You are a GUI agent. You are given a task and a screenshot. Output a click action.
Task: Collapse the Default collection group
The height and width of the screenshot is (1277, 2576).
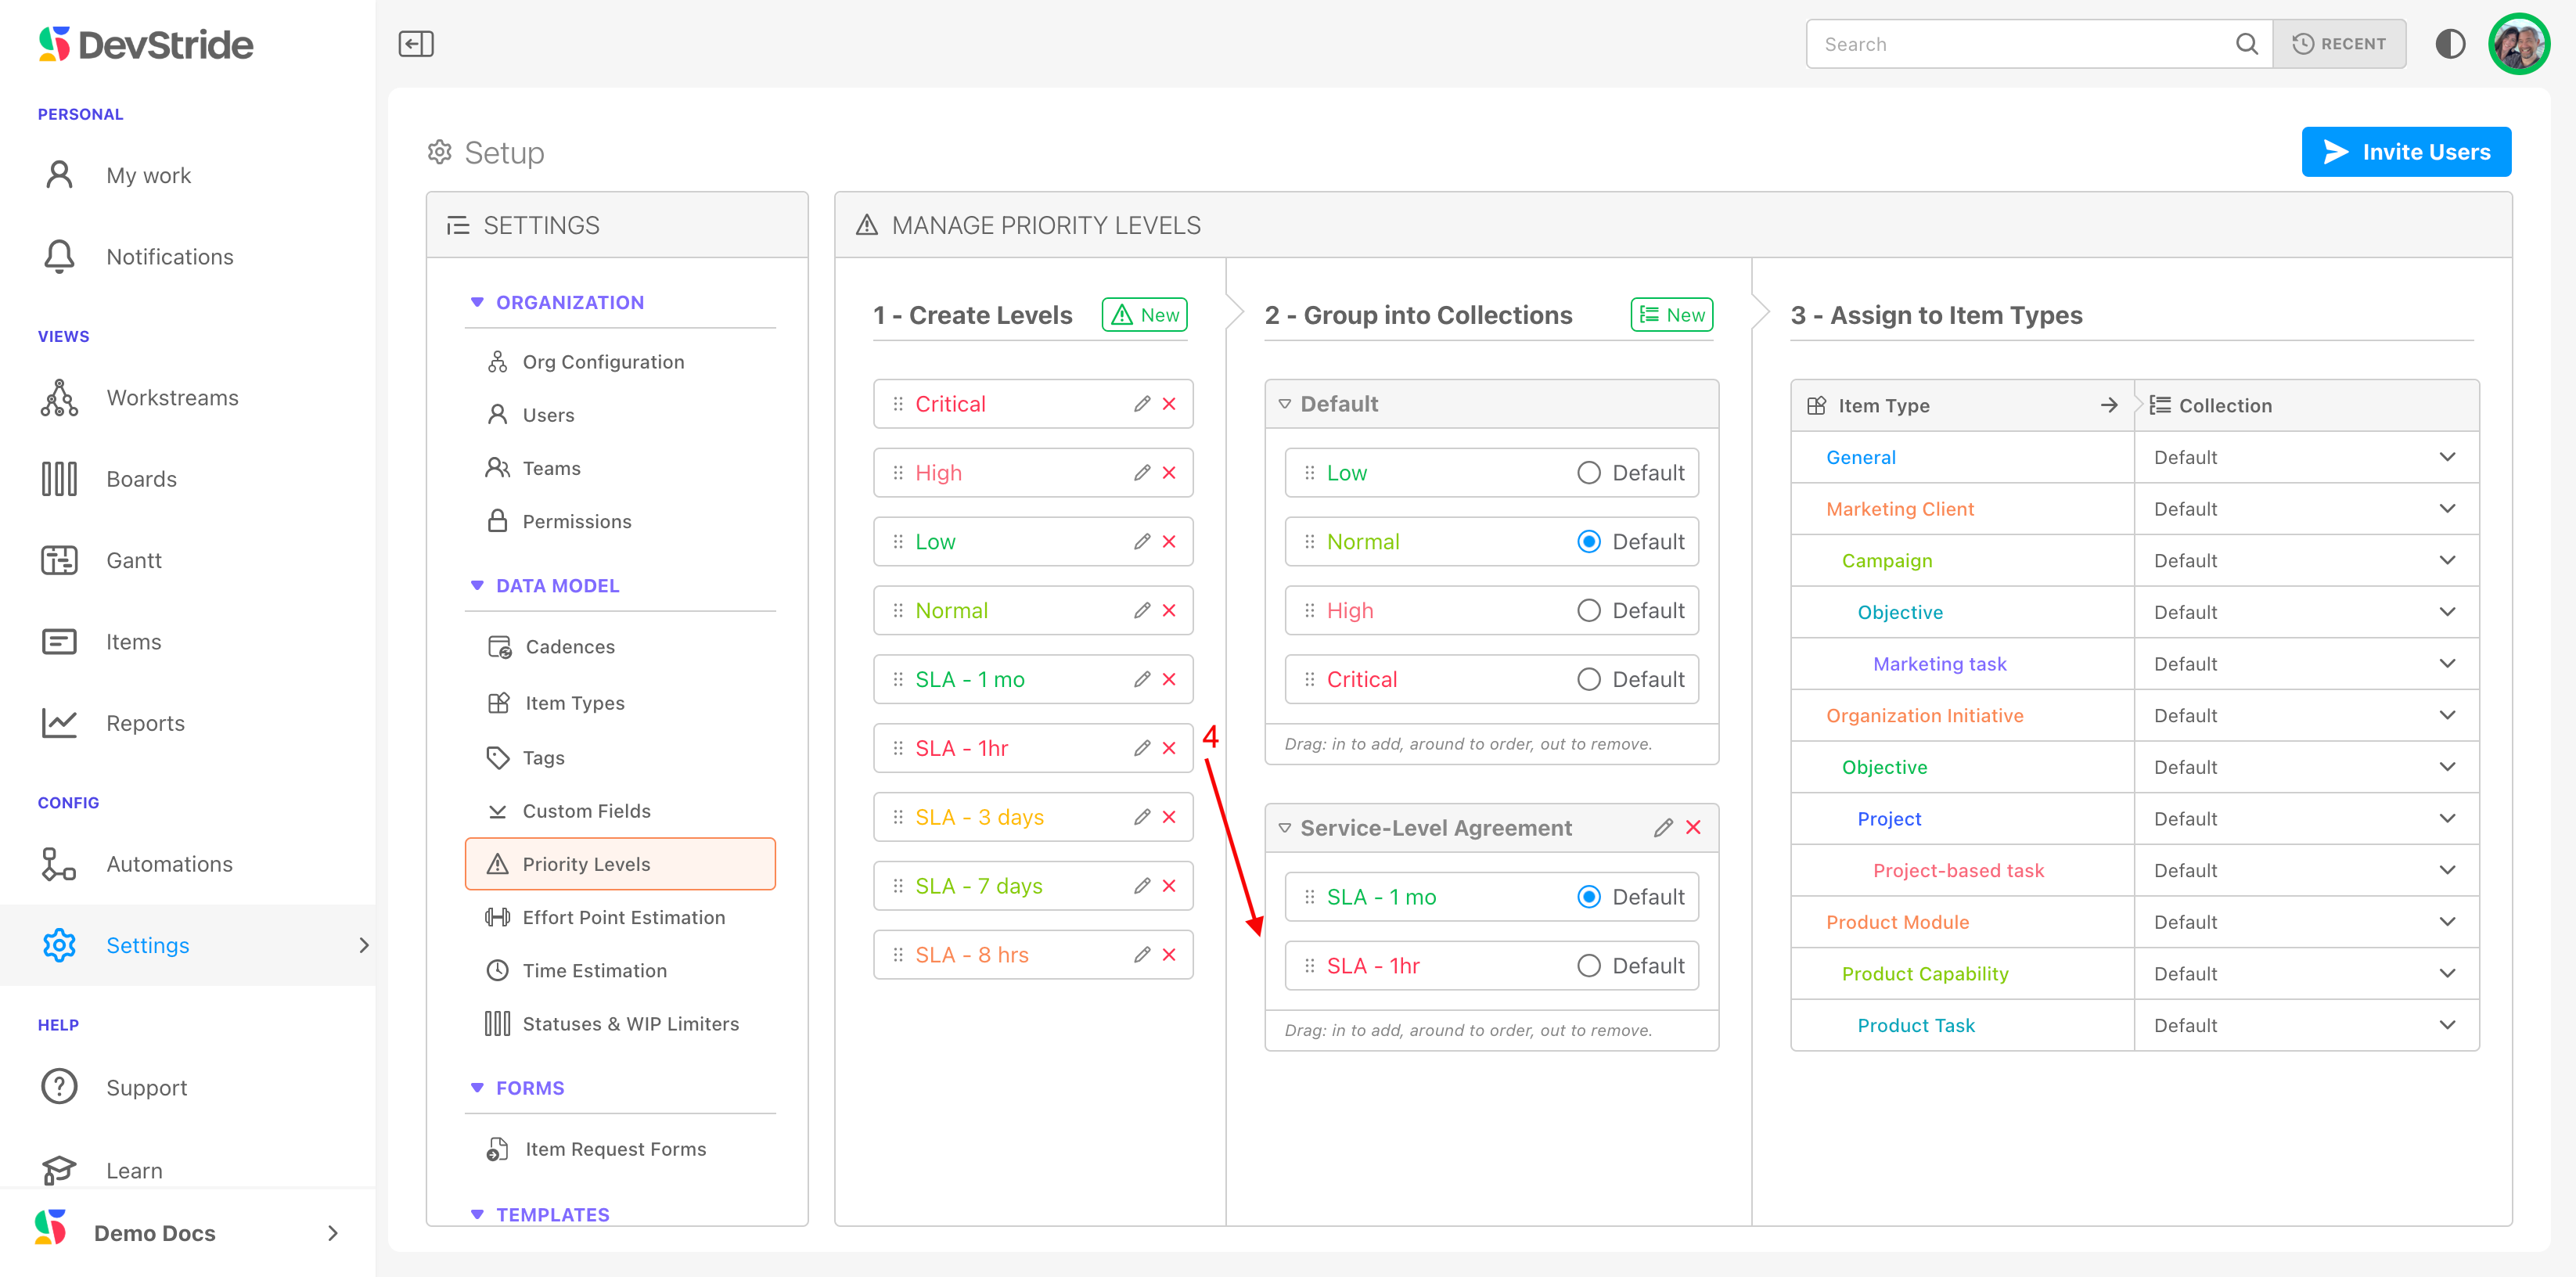[1284, 404]
